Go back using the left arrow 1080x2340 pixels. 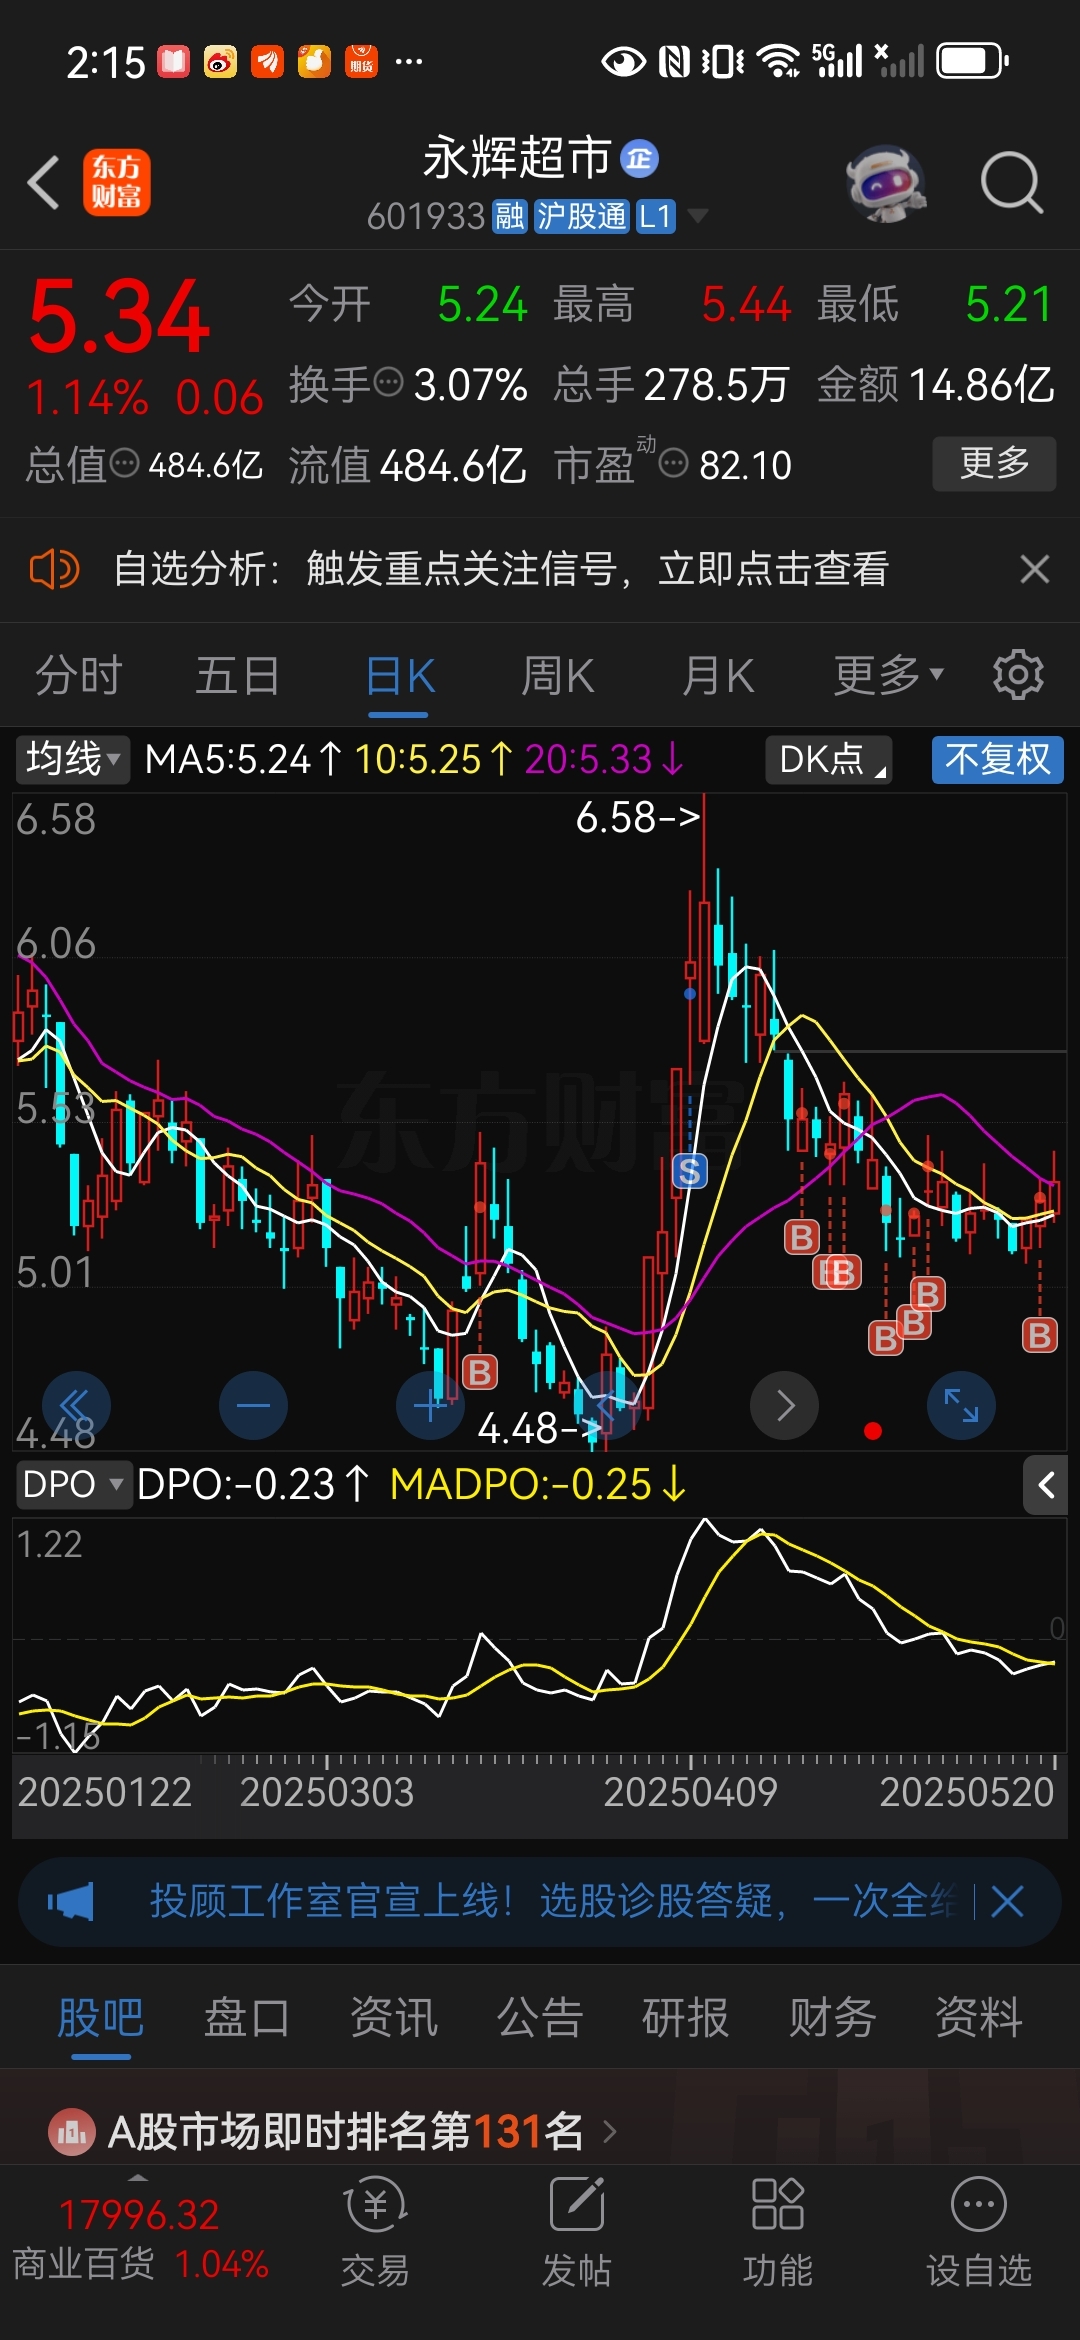tap(44, 183)
